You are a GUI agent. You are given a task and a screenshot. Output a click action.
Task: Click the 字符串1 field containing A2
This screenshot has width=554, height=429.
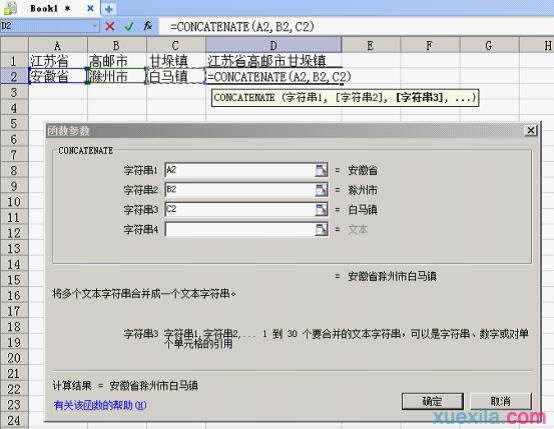point(240,170)
